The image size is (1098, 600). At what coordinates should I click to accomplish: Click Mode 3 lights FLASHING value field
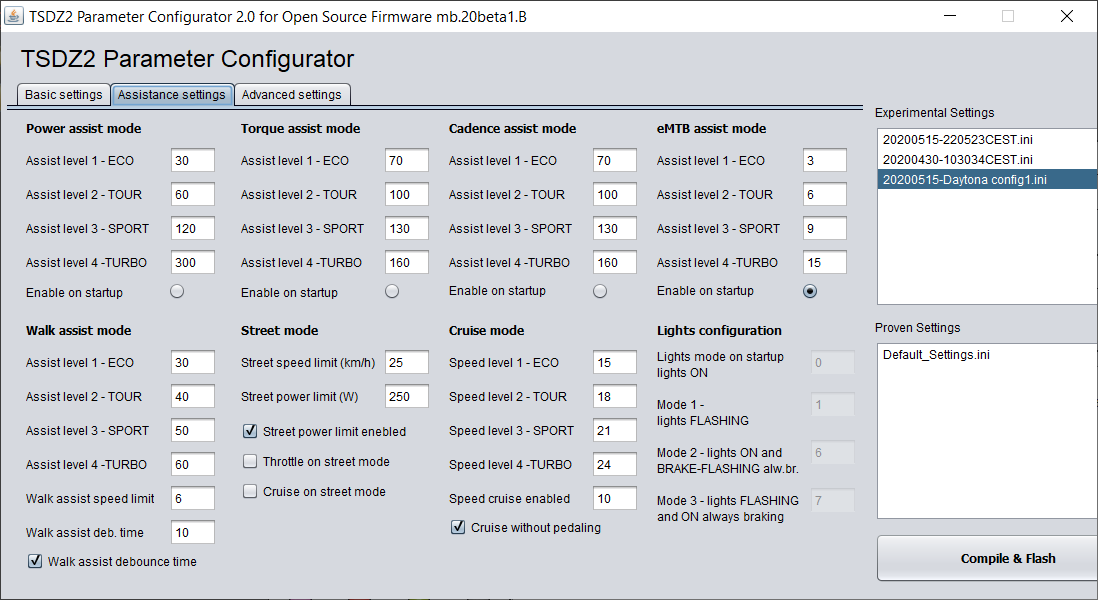833,501
